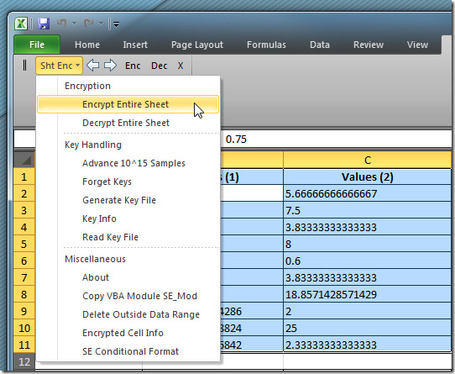The image size is (455, 374).
Task: Choose Delete Outside Data Range
Action: tap(128, 314)
